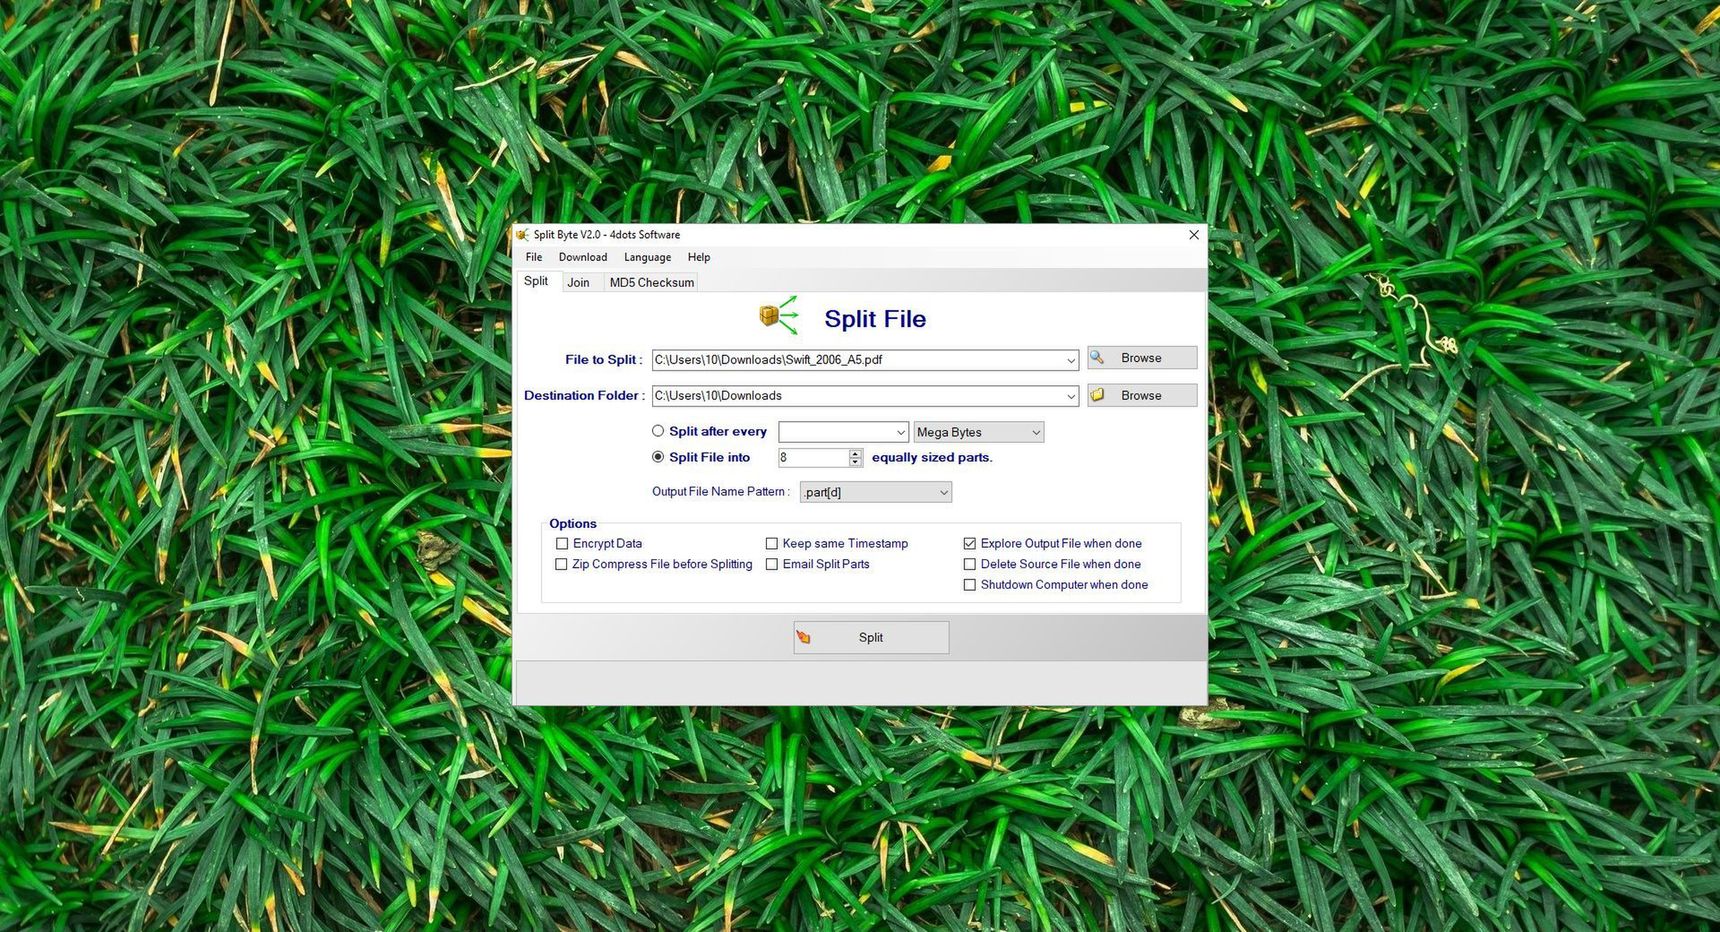Click the 'Options' group label
1720x932 pixels.
point(573,523)
